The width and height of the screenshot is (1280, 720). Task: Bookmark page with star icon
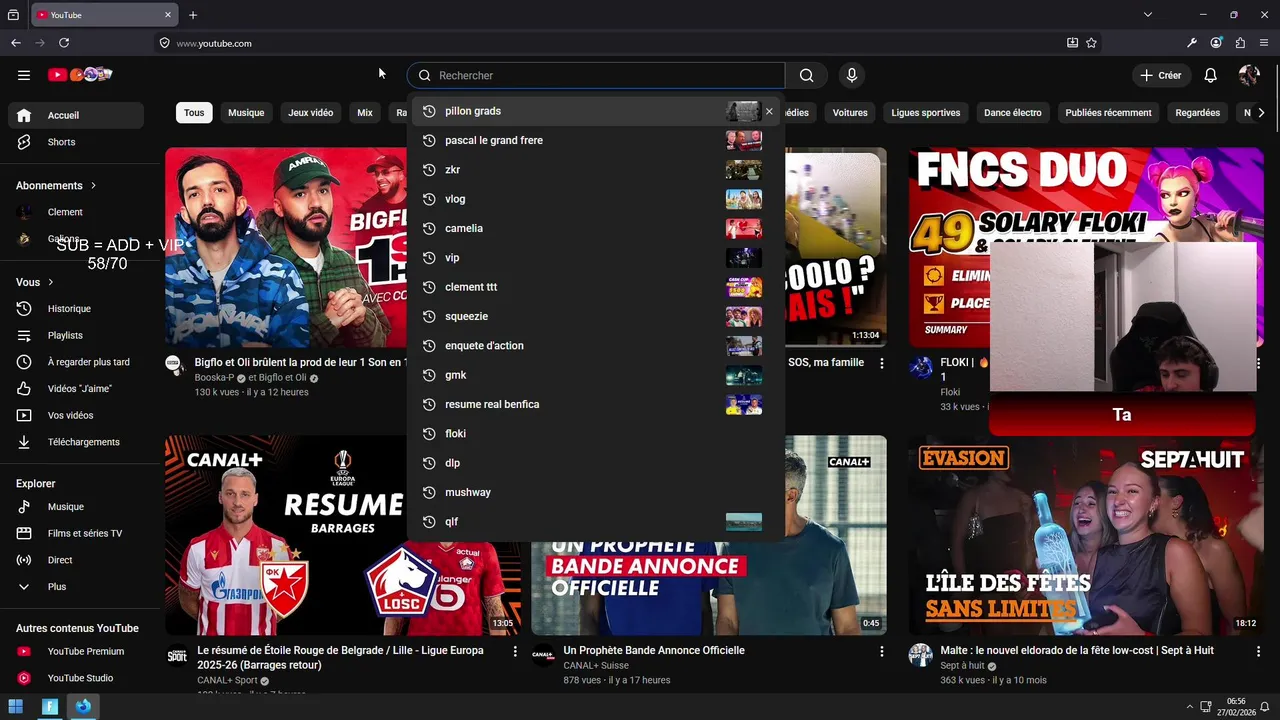(1091, 43)
